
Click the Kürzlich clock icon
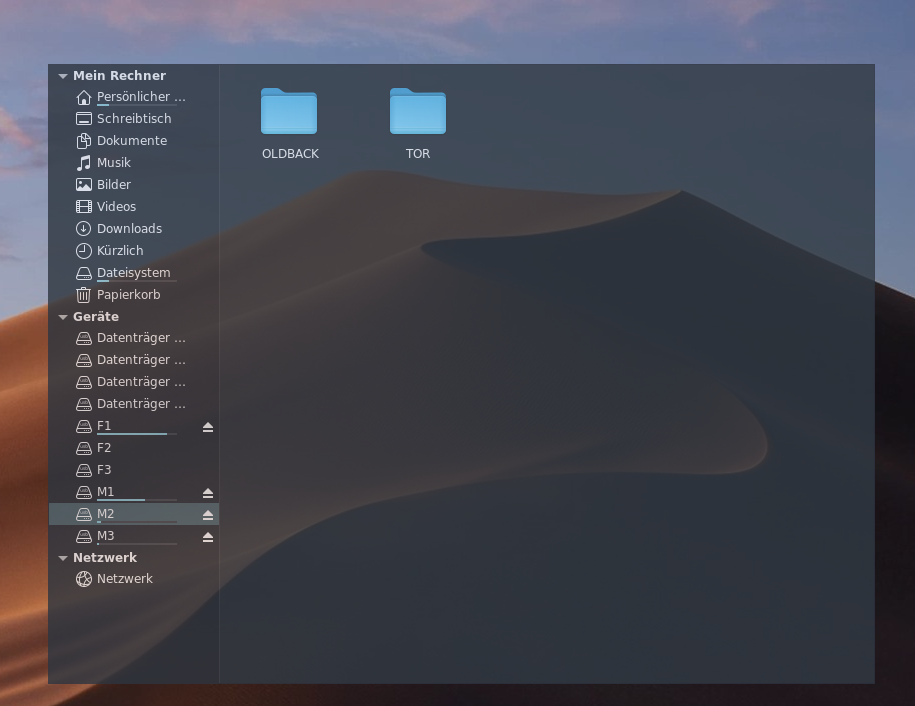pyautogui.click(x=83, y=251)
